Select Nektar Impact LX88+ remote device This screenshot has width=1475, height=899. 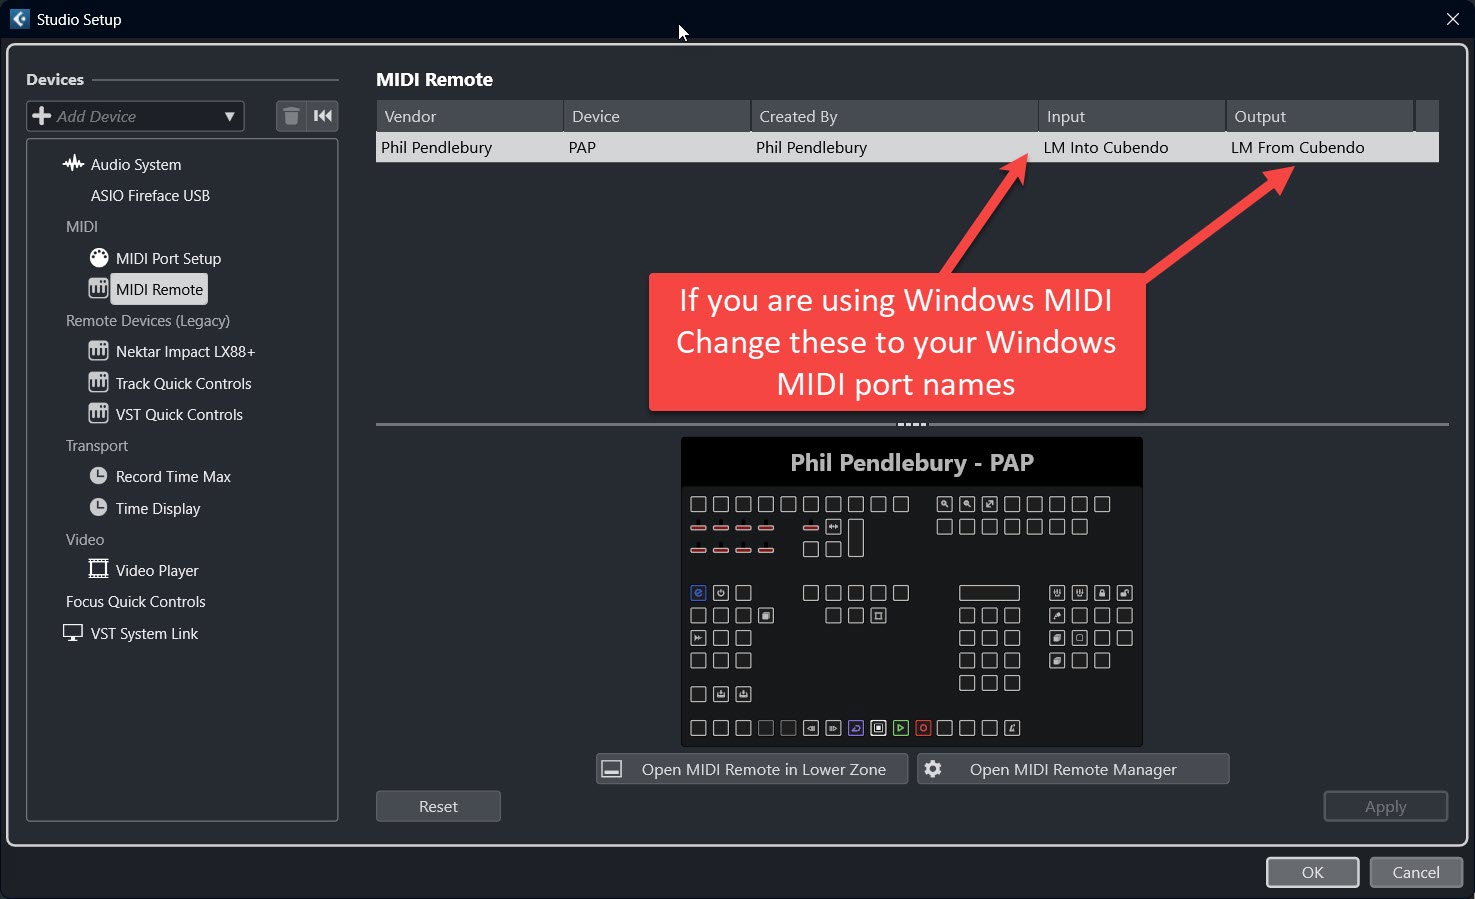[x=185, y=351]
